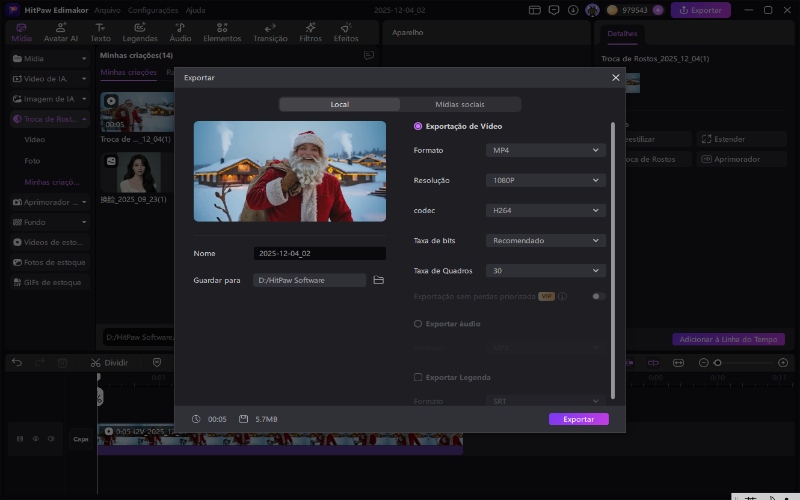The width and height of the screenshot is (800, 500).
Task: Switch to the Mídias sociais tab
Action: click(x=460, y=105)
